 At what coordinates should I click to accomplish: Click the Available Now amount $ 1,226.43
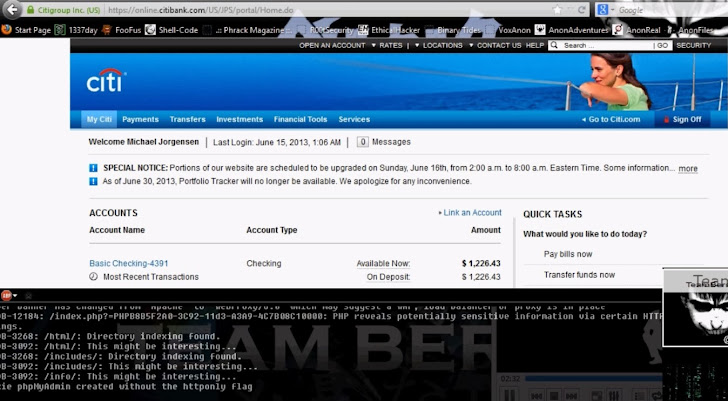click(x=481, y=263)
